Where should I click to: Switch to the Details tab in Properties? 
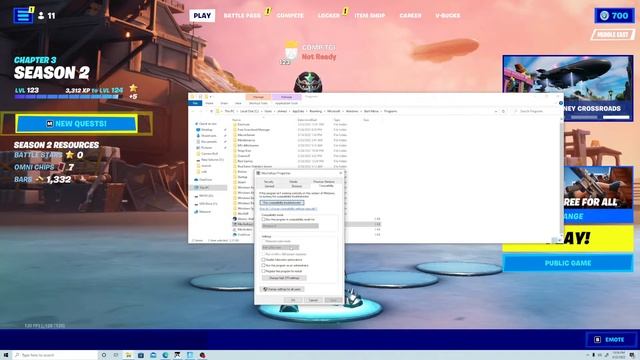[293, 182]
